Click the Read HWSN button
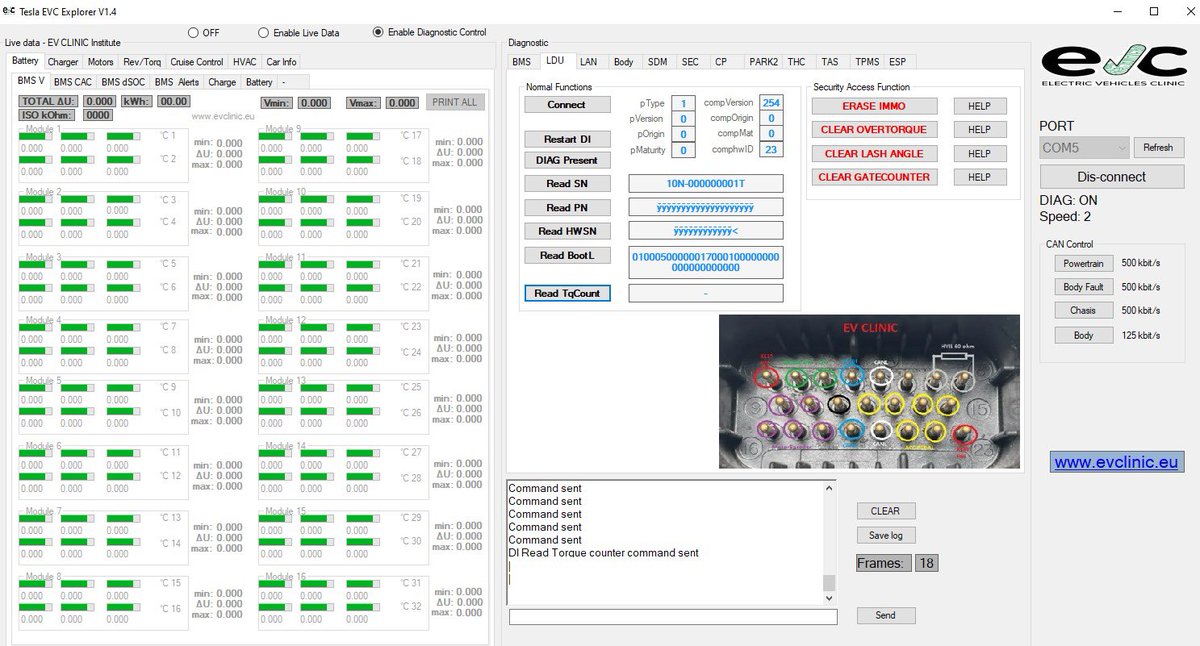Image resolution: width=1200 pixels, height=646 pixels. 567,231
